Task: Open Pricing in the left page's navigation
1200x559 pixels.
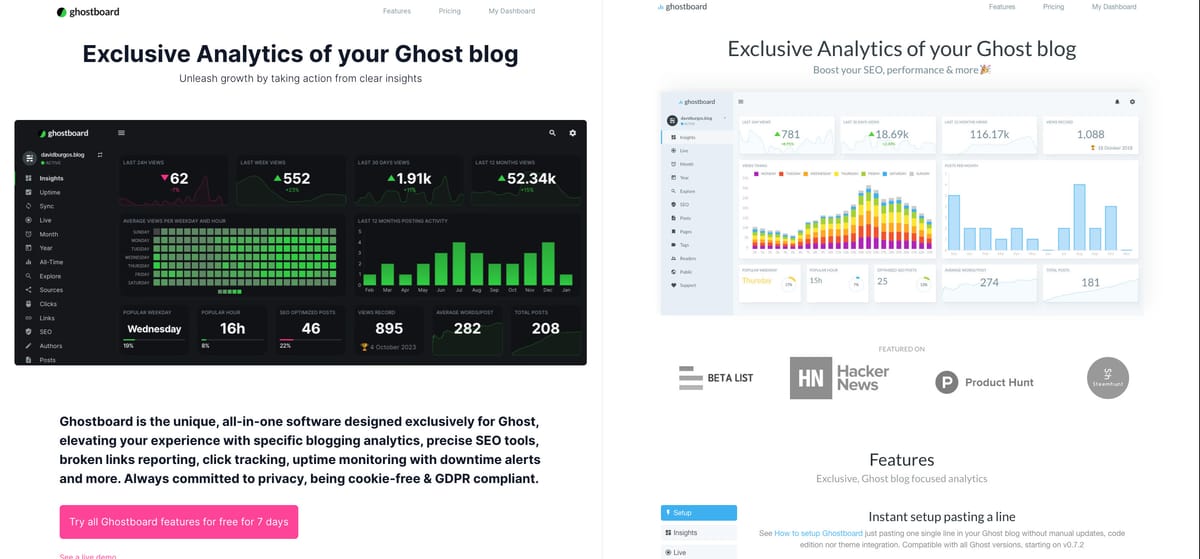Action: point(449,11)
